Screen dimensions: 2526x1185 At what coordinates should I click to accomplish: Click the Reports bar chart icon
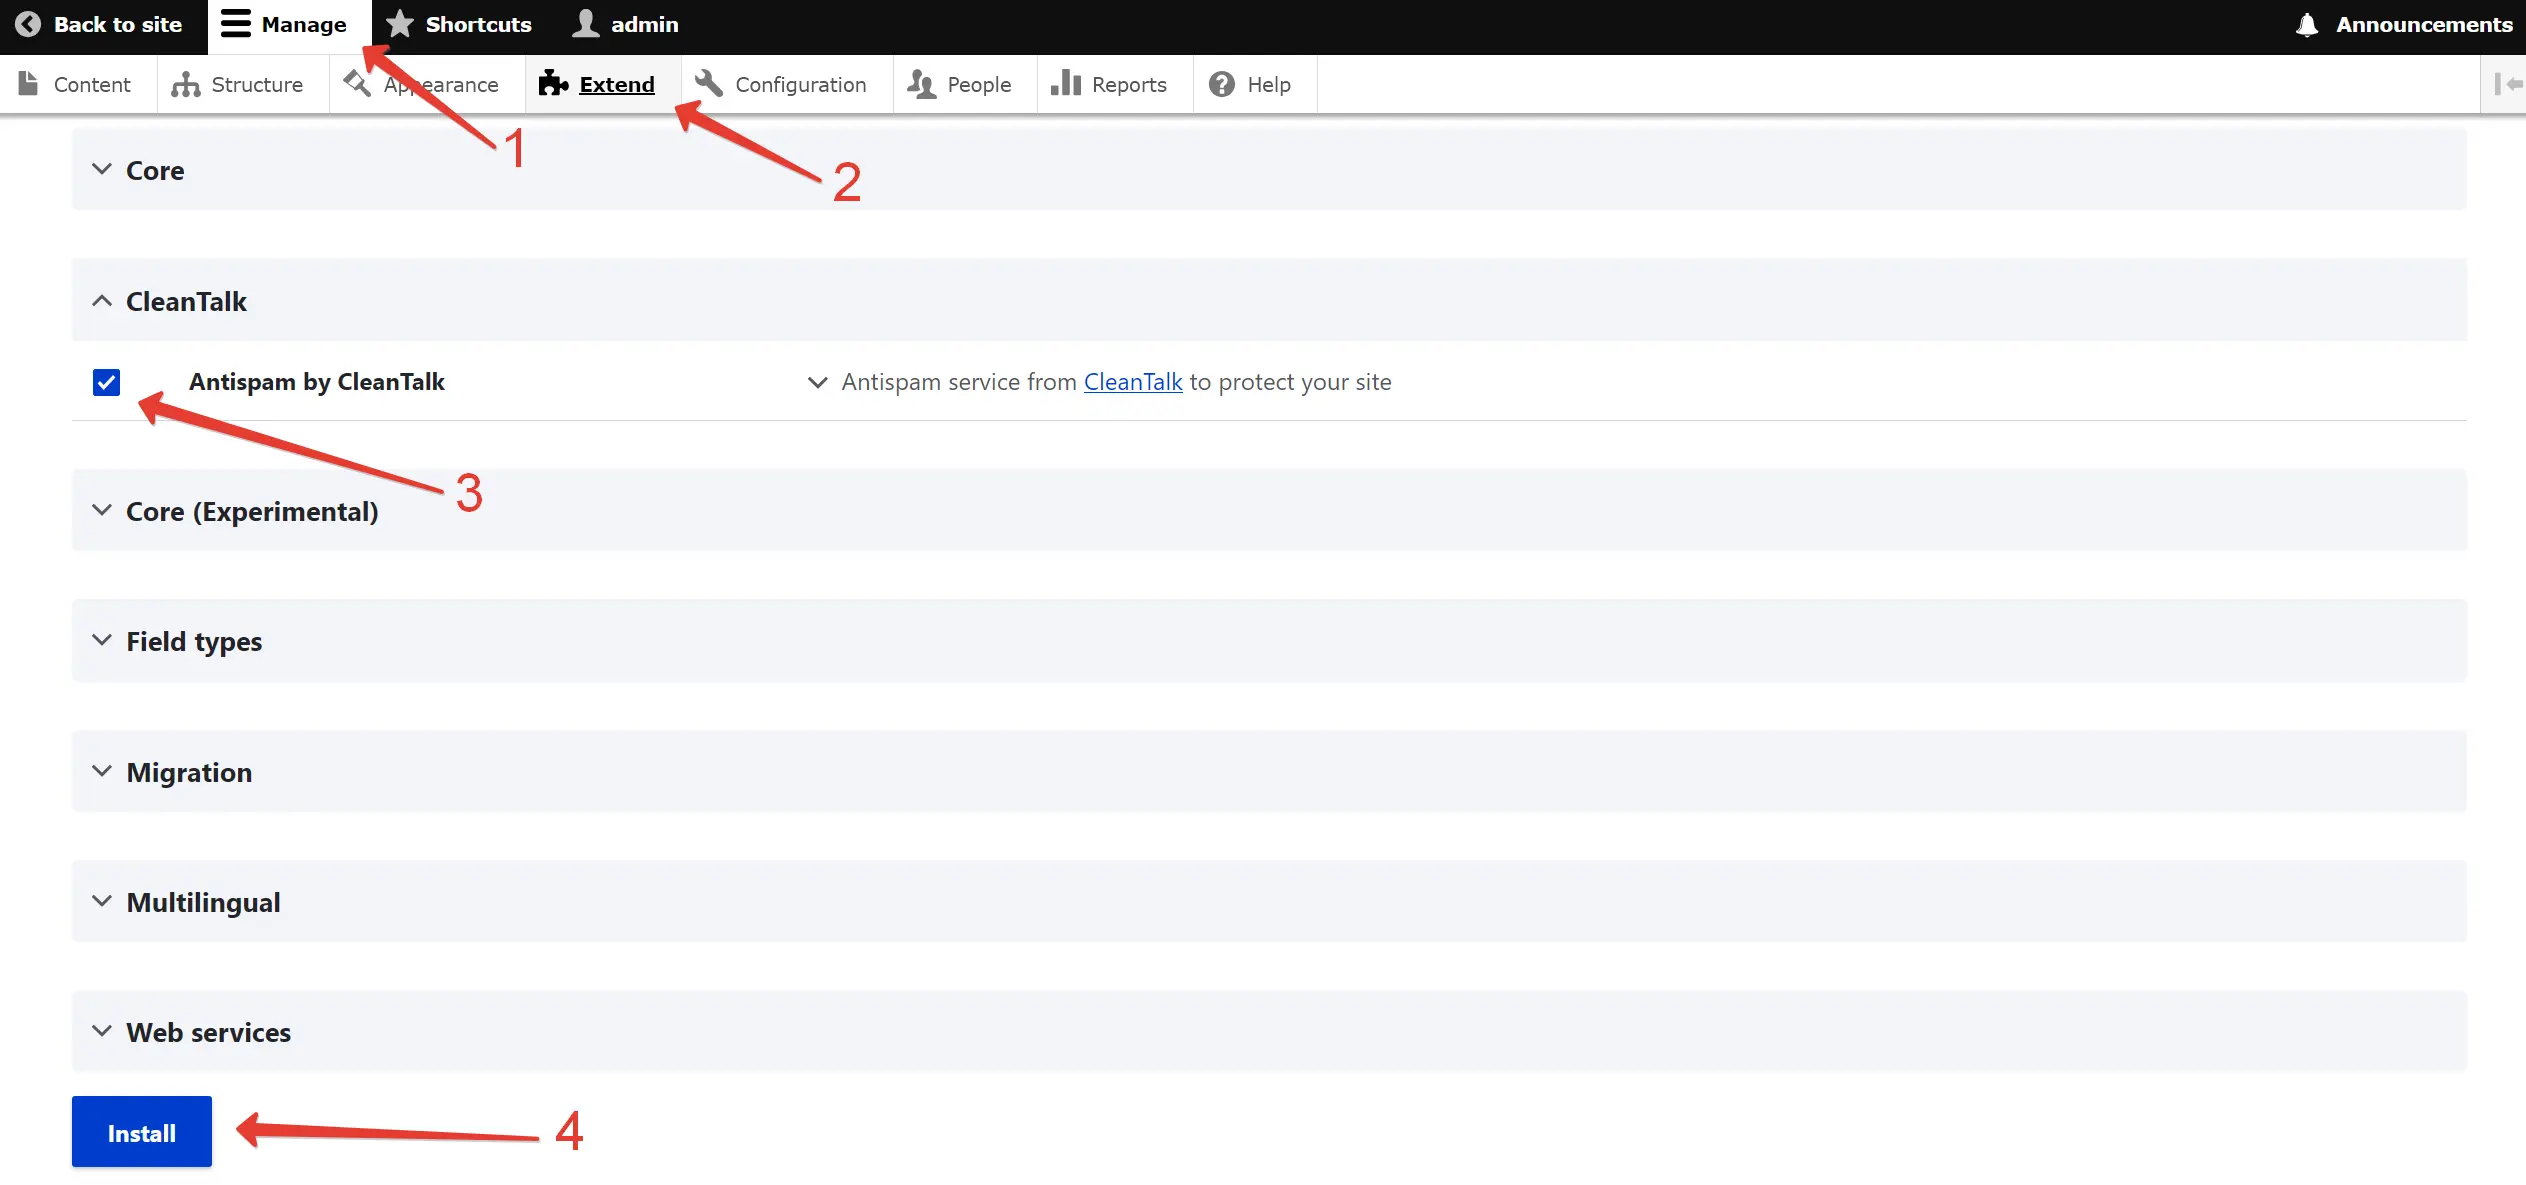[1065, 83]
